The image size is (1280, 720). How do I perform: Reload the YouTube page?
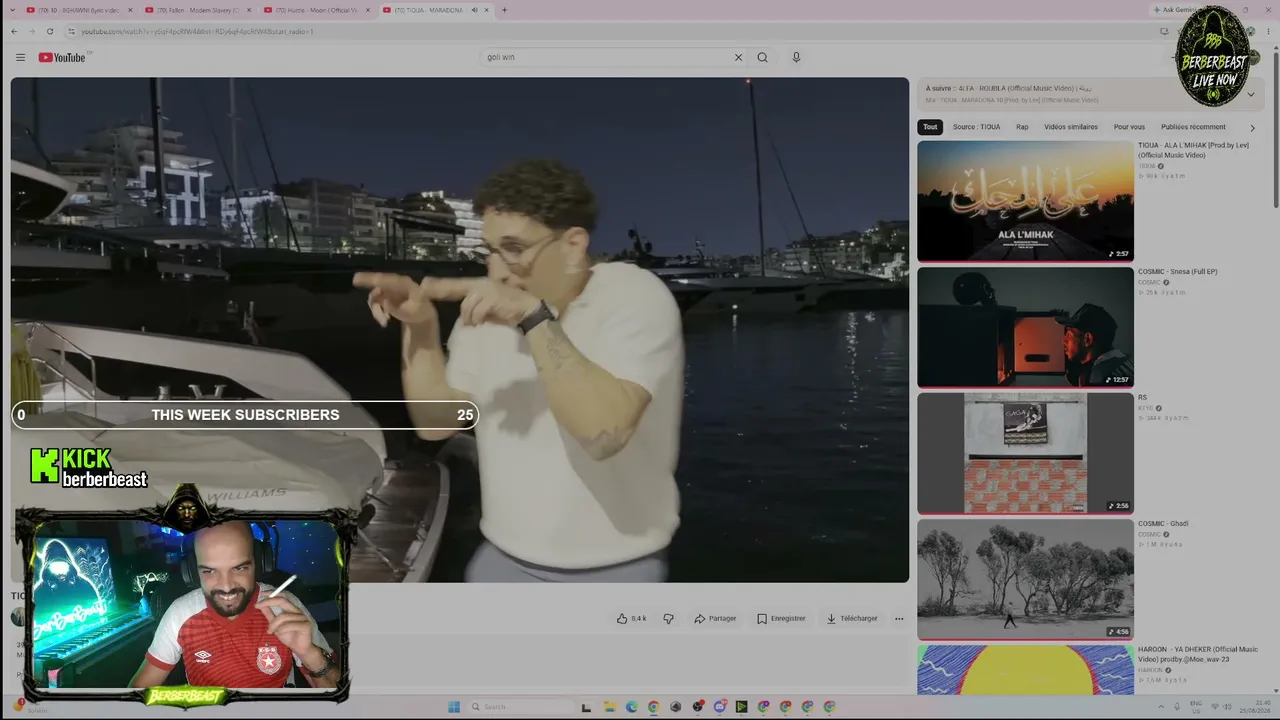52,31
